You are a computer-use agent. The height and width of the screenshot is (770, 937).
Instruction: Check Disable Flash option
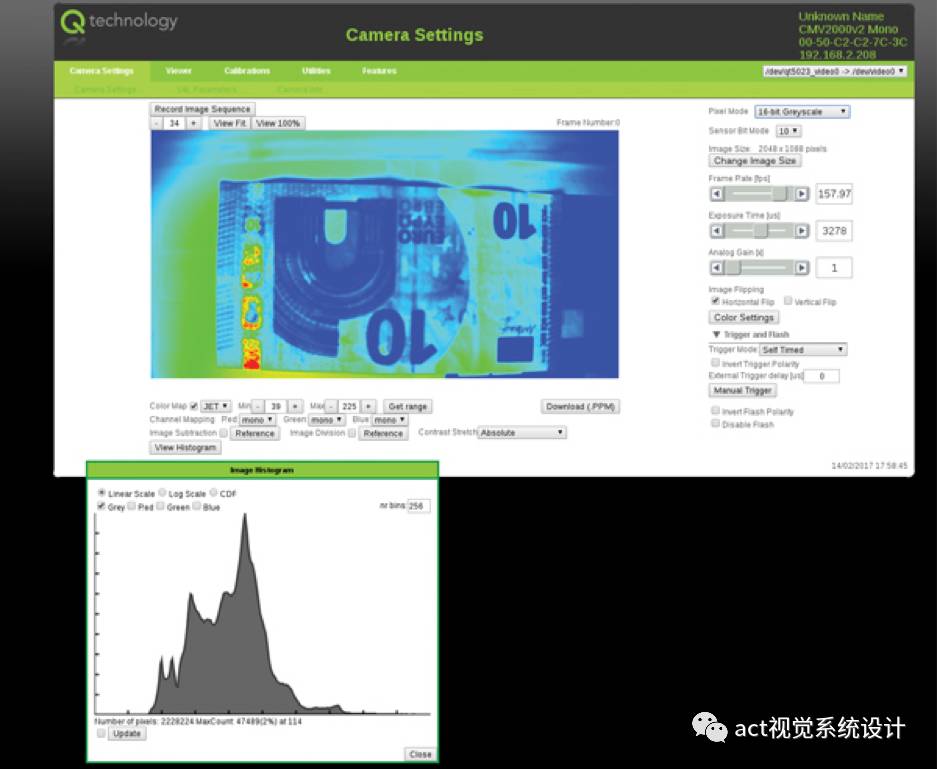pos(715,424)
